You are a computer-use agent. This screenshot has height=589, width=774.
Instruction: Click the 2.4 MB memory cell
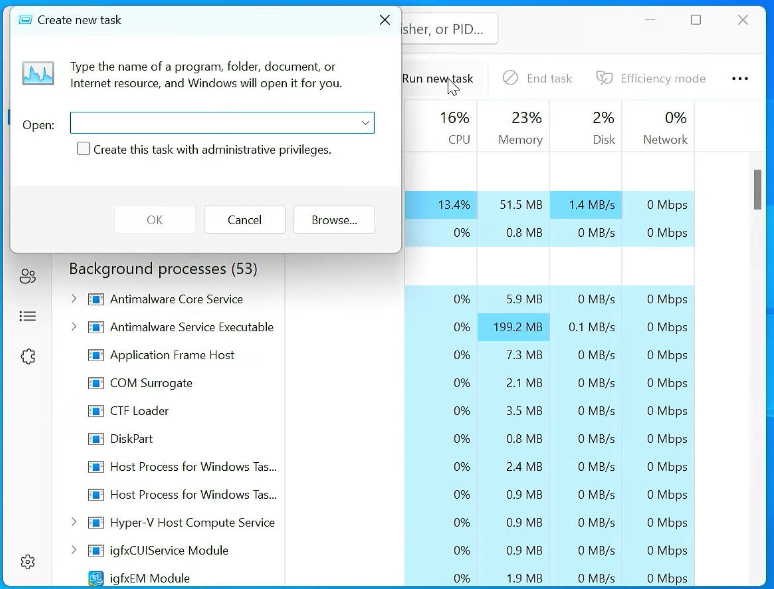[x=513, y=467]
